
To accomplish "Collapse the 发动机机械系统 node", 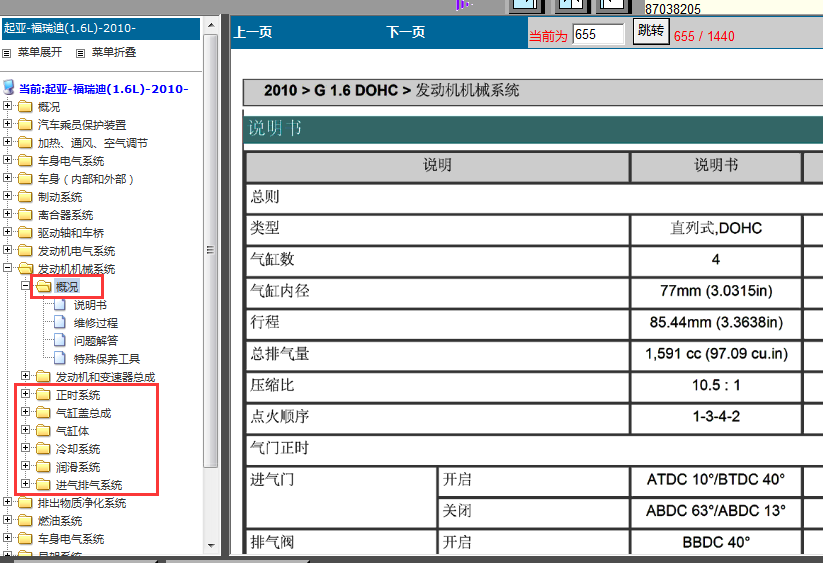I will pos(7,268).
